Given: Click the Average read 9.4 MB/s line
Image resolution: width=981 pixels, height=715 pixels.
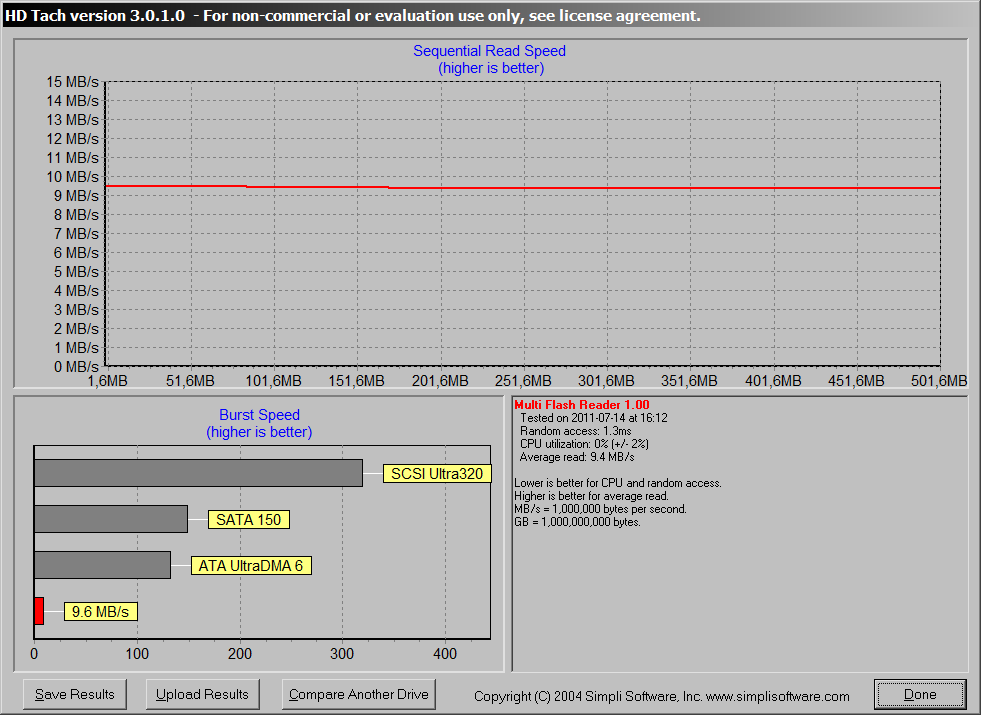Looking at the screenshot, I should coord(575,457).
